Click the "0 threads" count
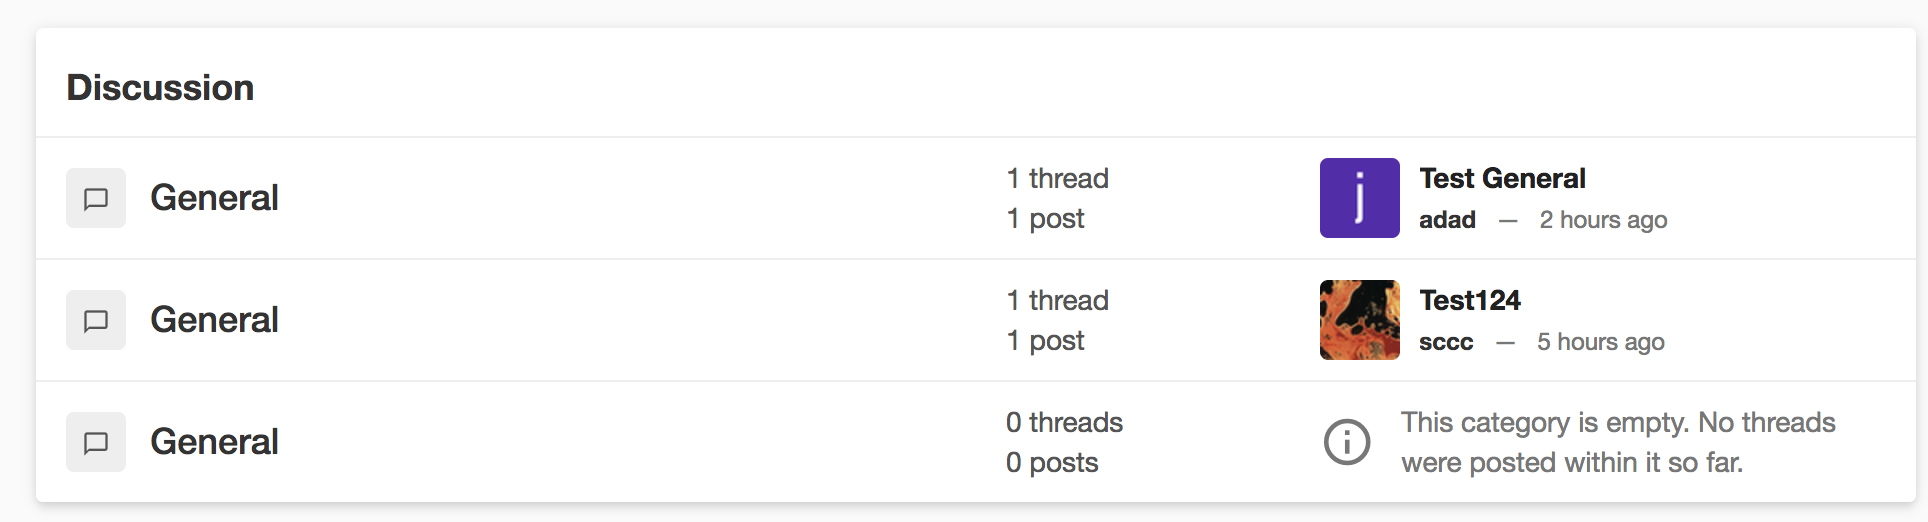The image size is (1928, 522). coord(1064,423)
